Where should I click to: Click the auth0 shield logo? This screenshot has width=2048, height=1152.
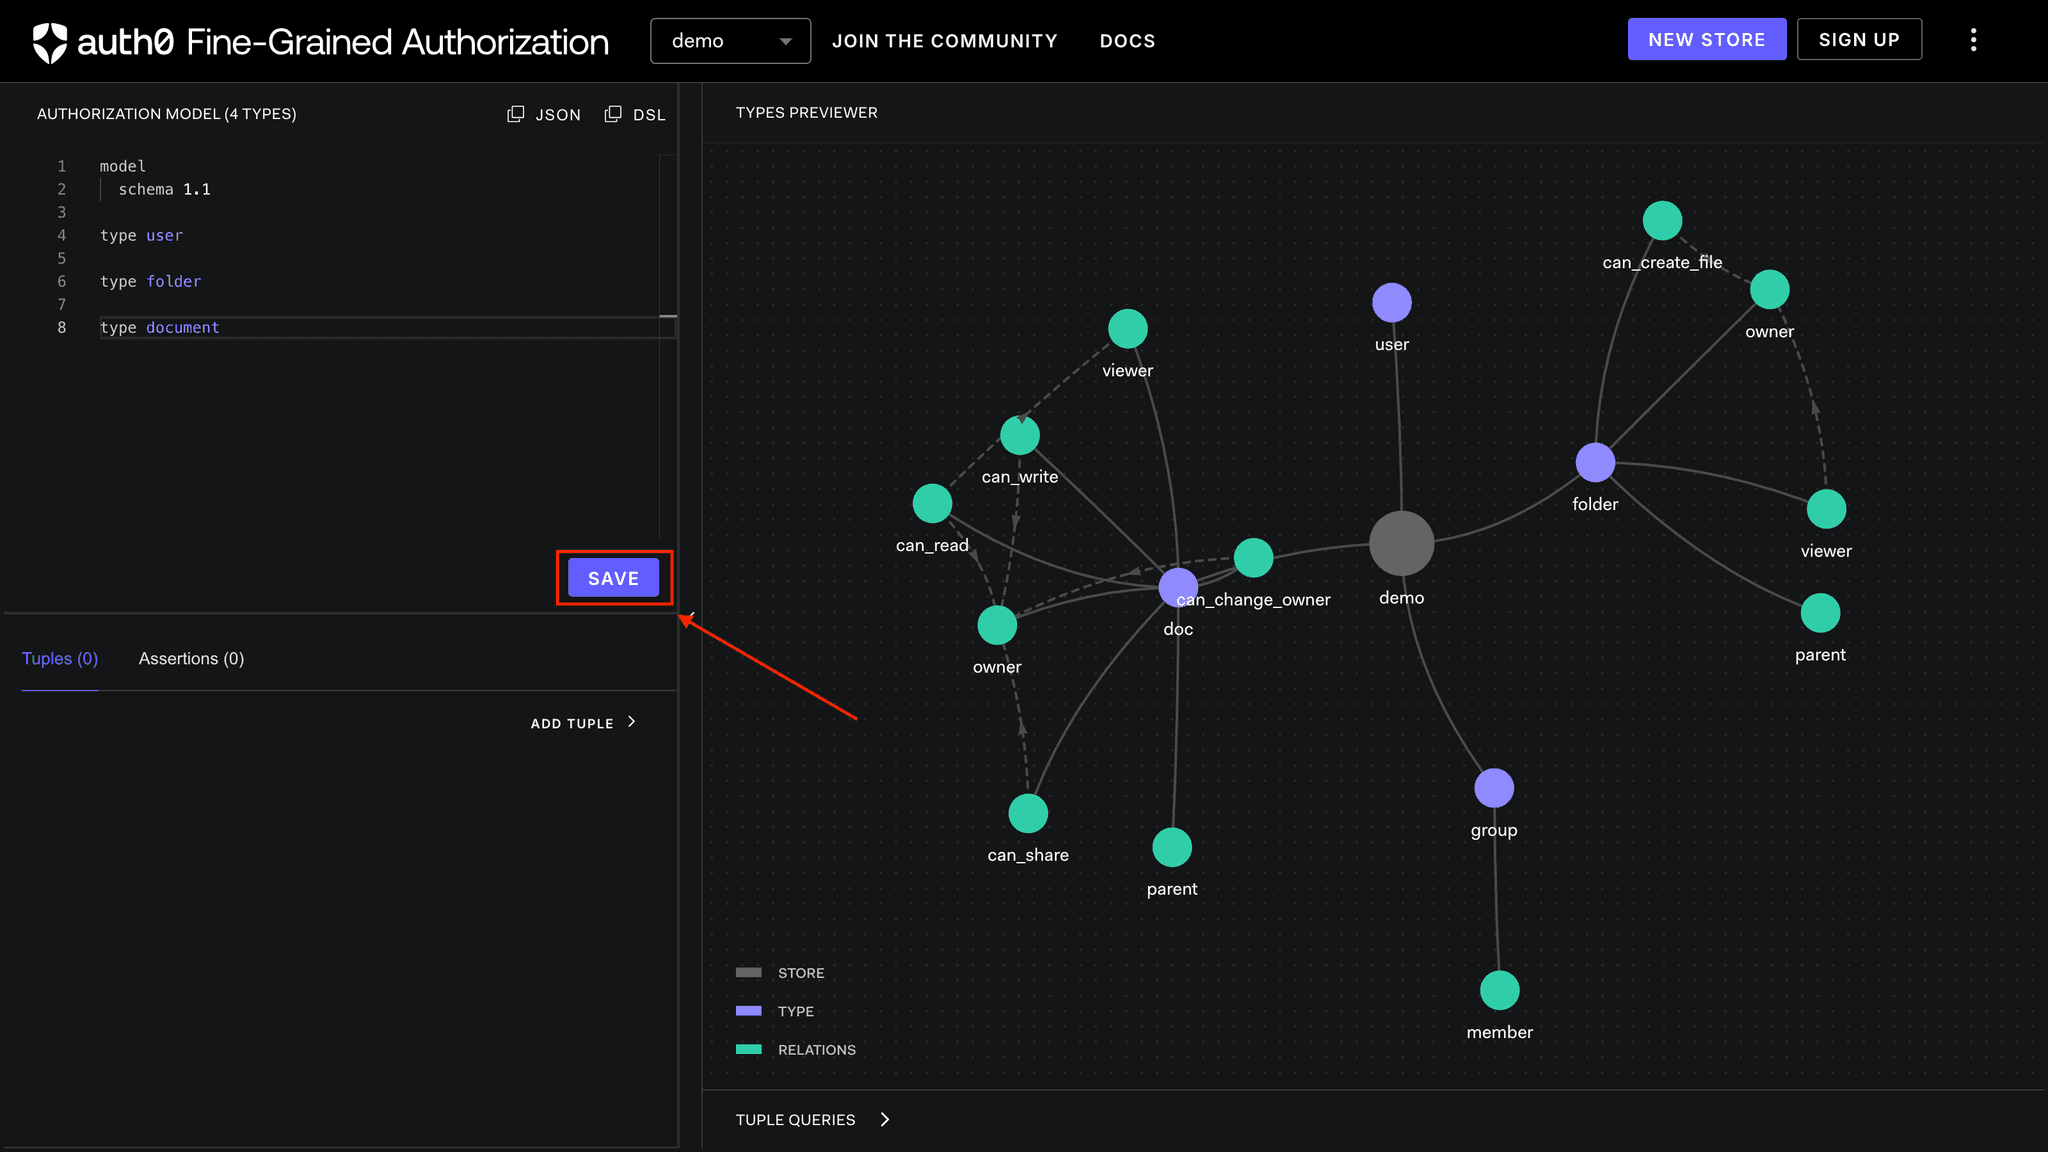tap(52, 41)
